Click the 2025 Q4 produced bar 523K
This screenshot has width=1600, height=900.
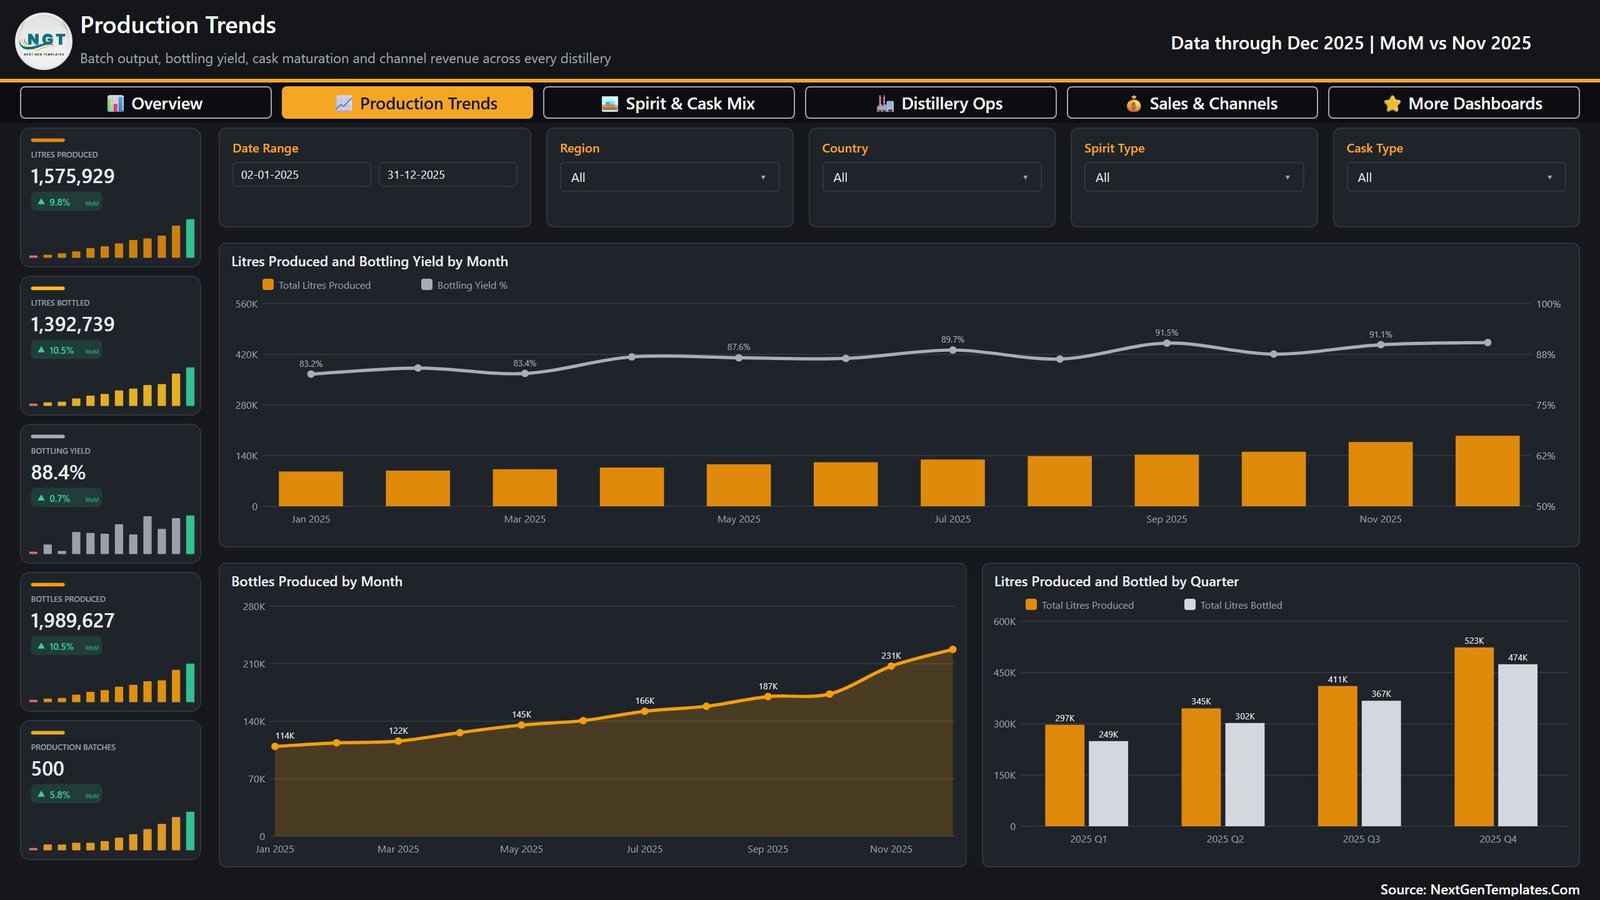[1474, 737]
